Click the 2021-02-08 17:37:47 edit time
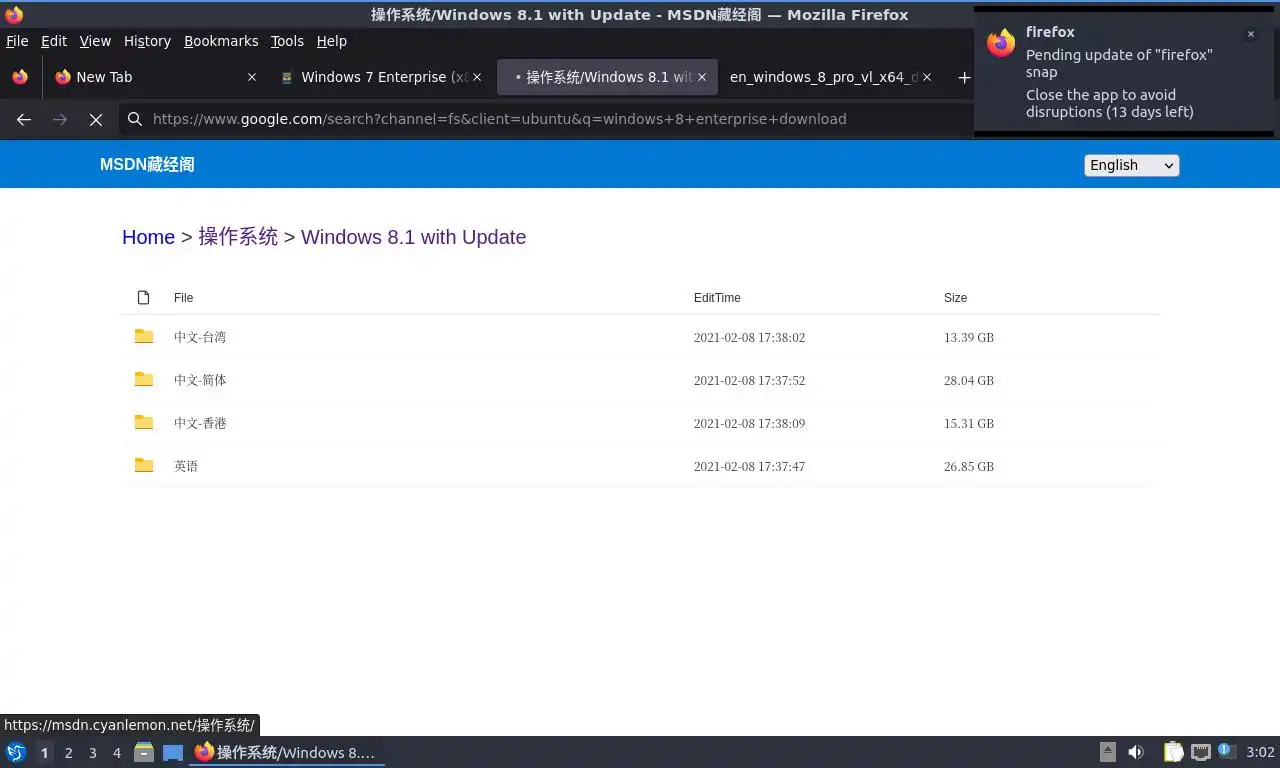 coord(749,467)
